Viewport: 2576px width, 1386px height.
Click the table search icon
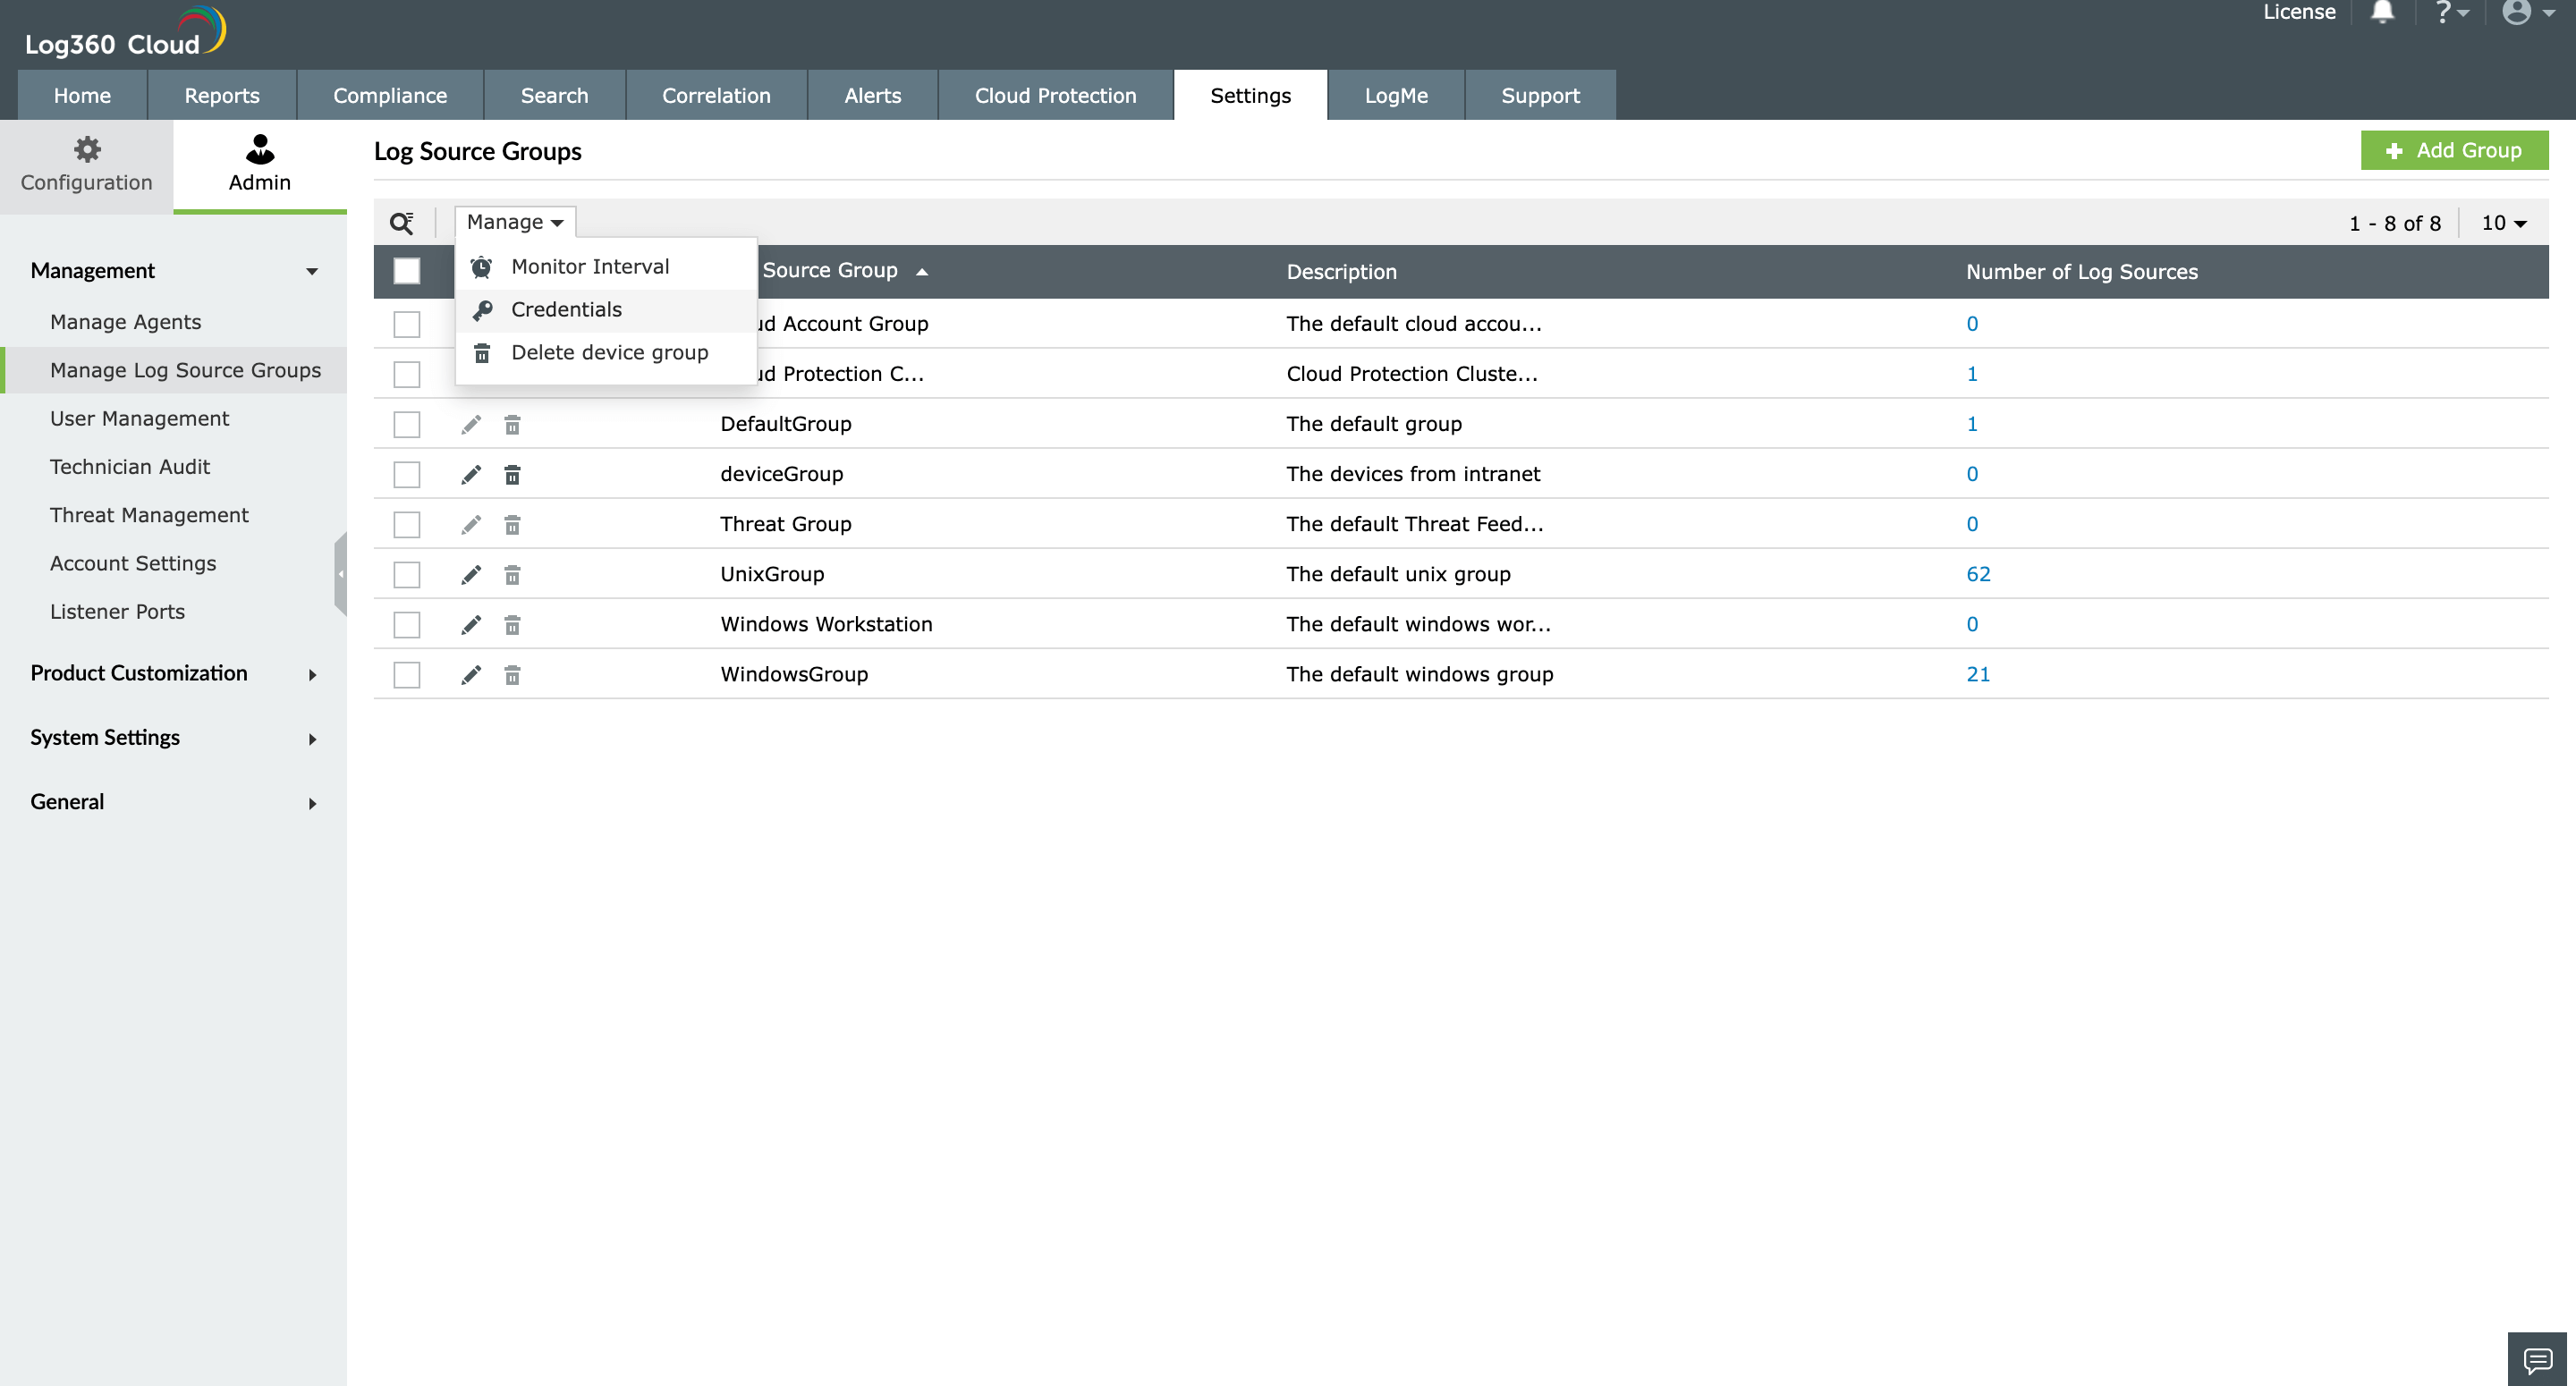(x=401, y=222)
